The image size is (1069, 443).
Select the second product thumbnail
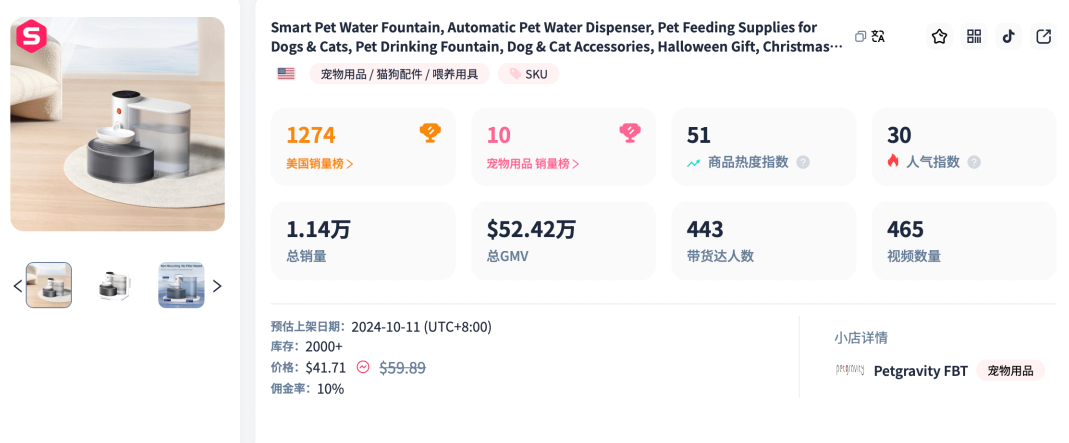pos(115,286)
